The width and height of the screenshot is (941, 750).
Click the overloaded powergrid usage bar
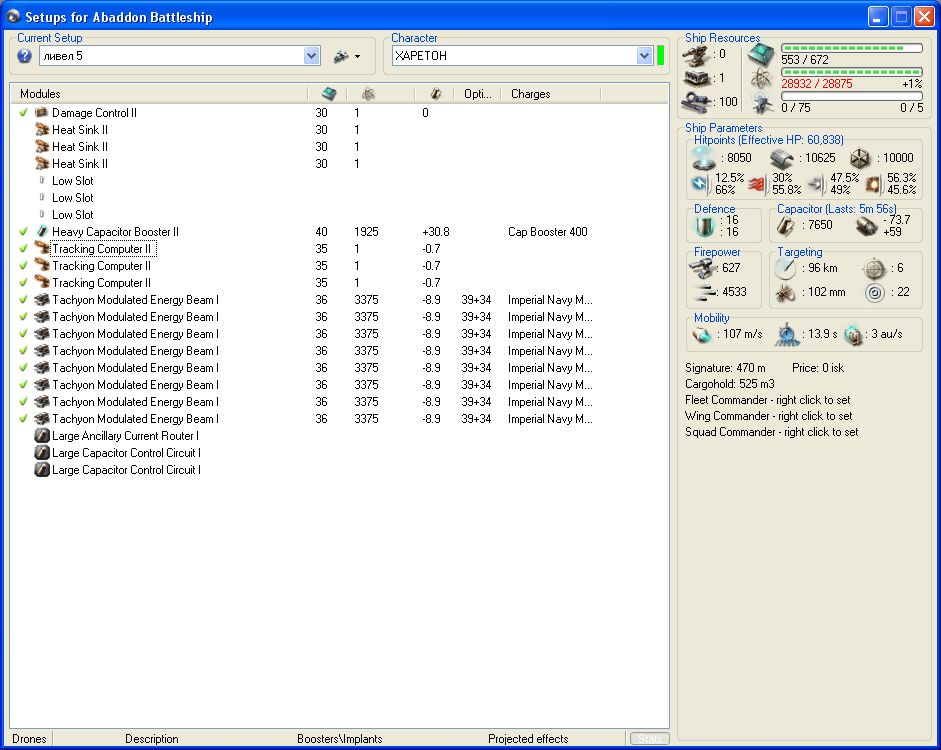852,72
